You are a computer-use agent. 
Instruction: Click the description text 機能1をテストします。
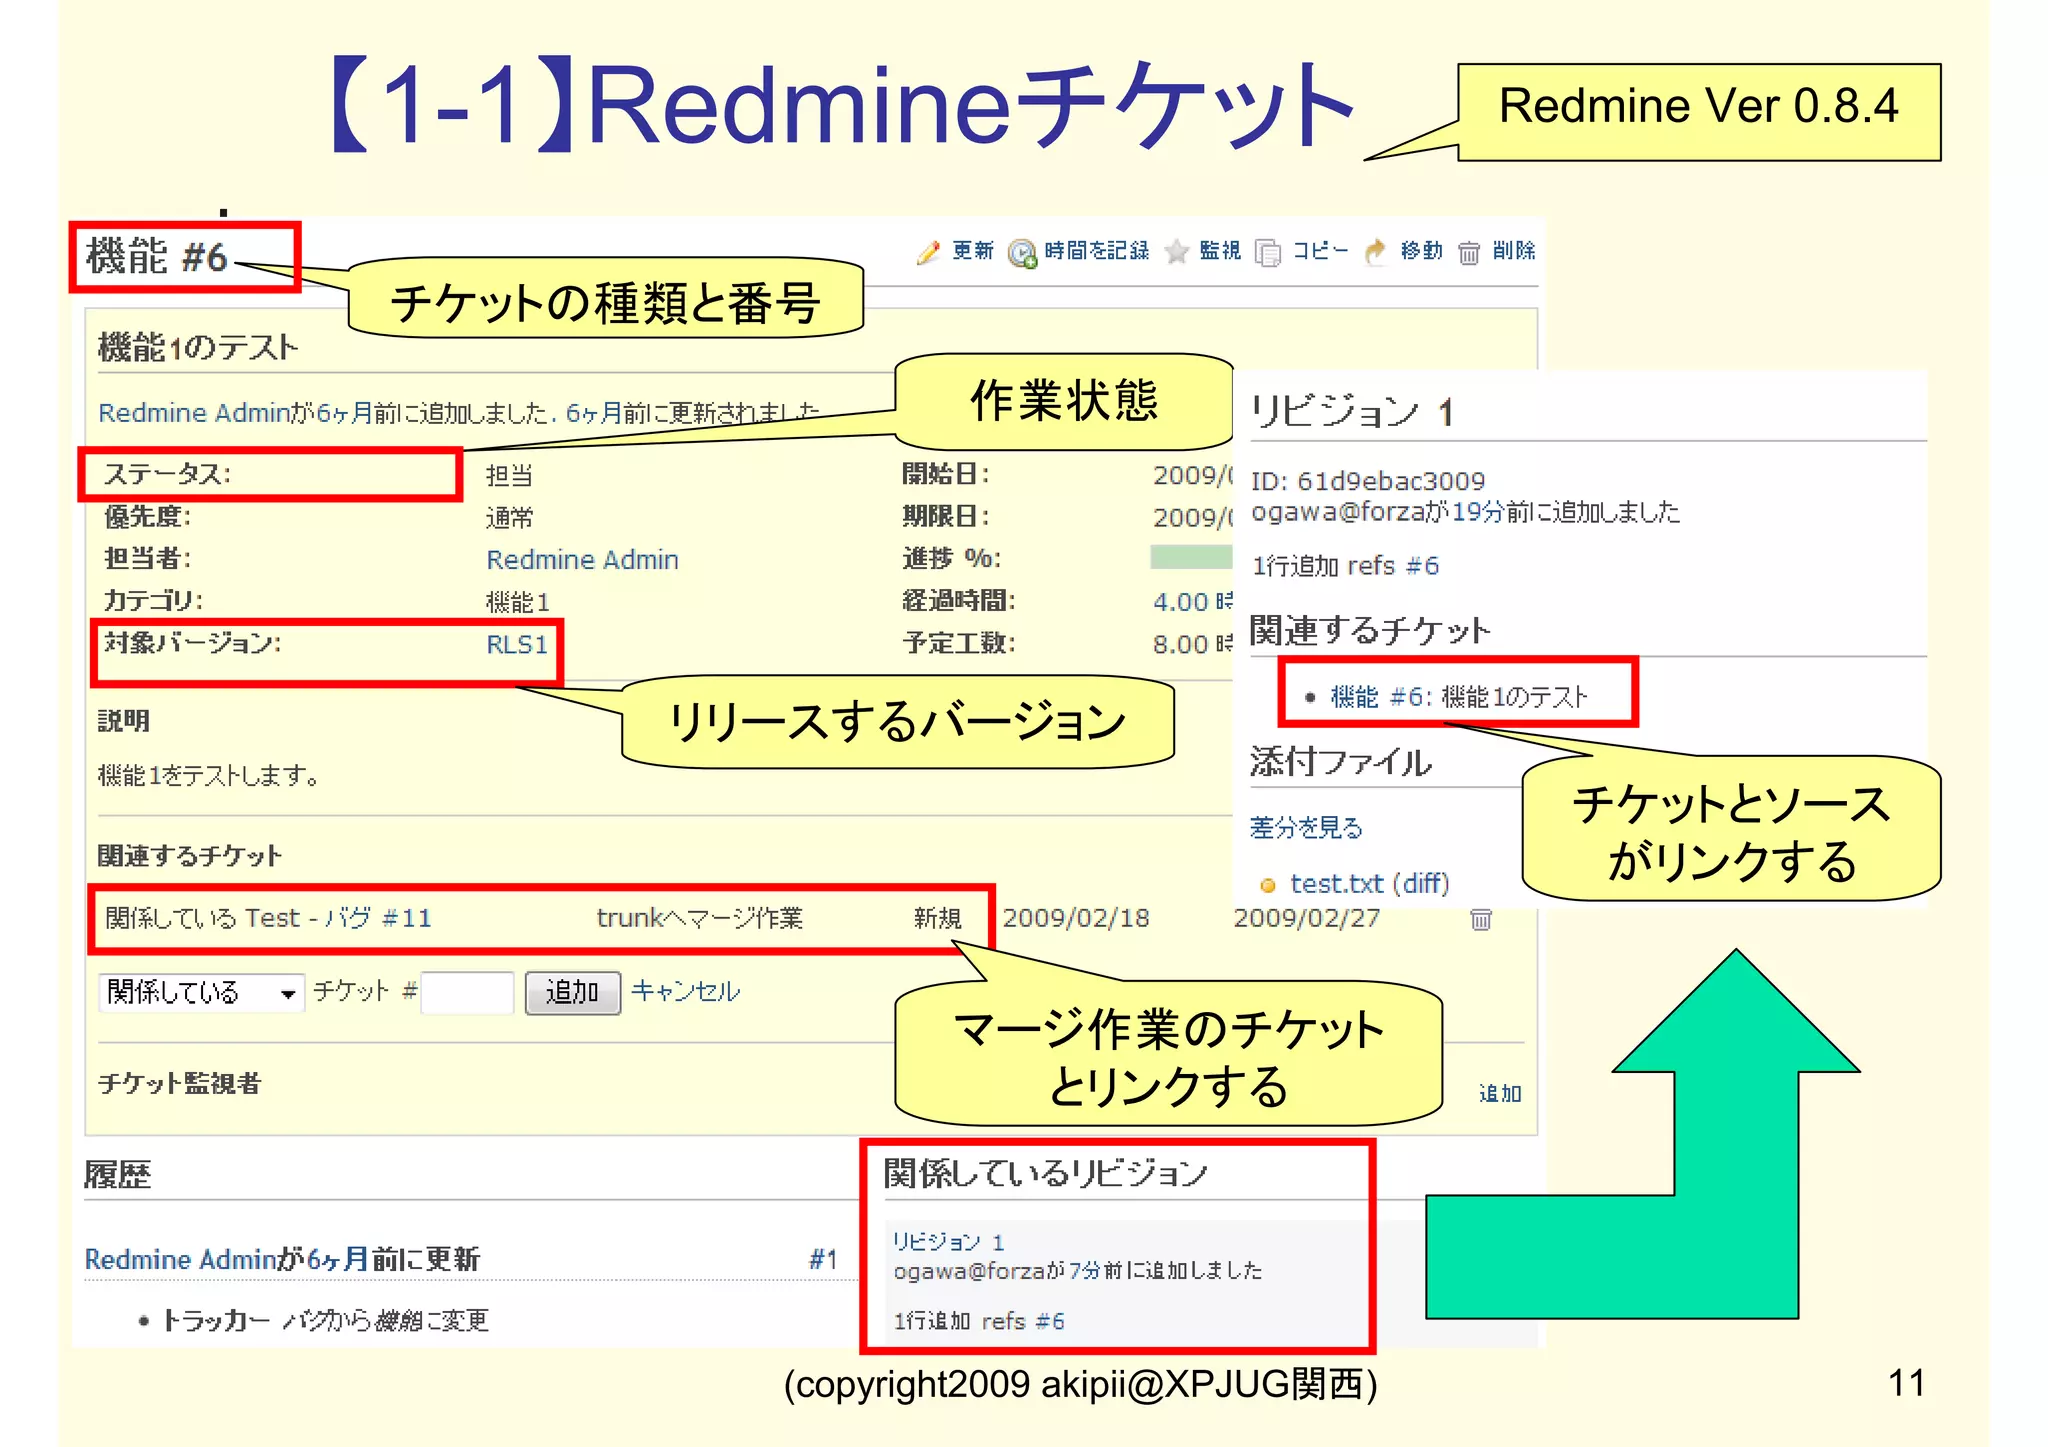coord(208,776)
